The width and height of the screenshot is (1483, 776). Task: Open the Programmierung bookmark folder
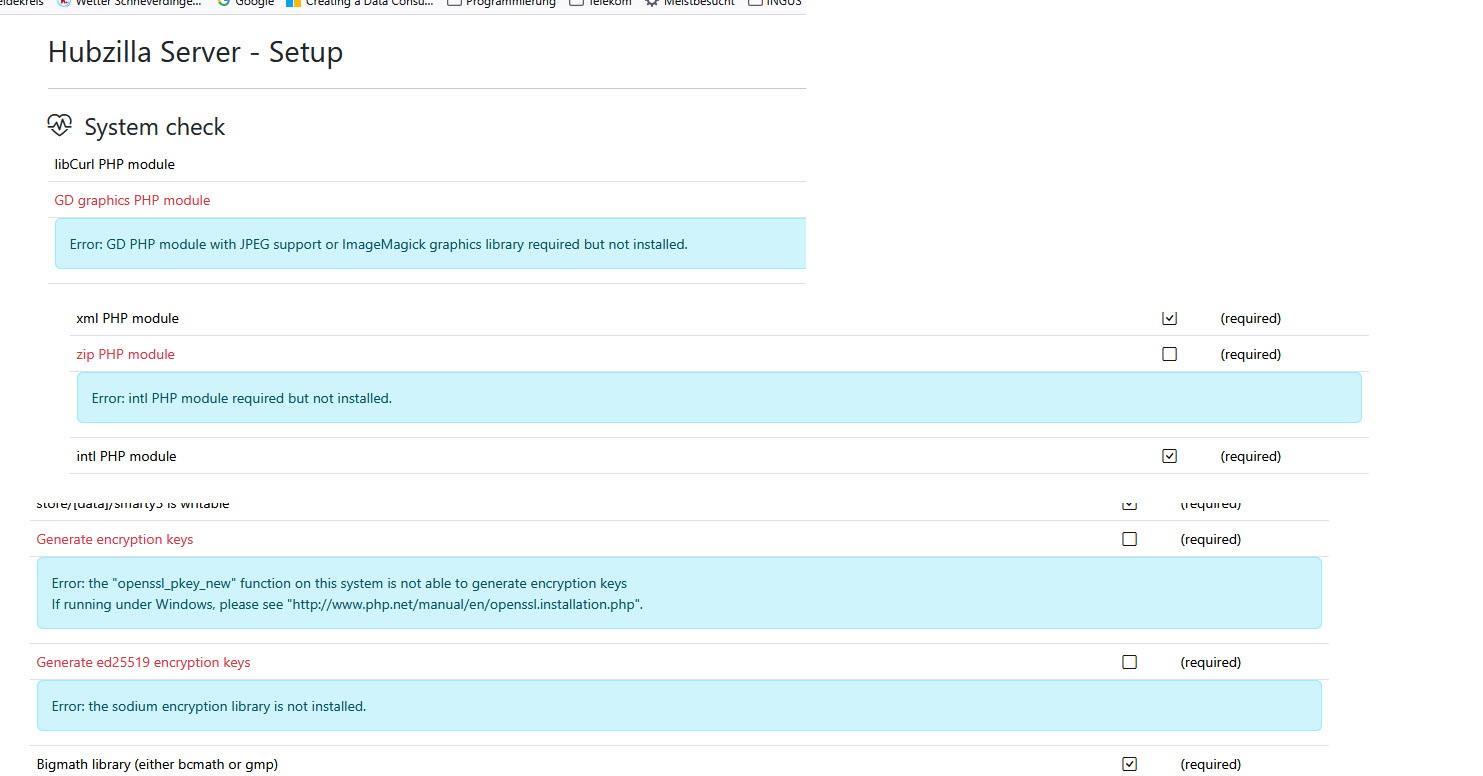501,3
